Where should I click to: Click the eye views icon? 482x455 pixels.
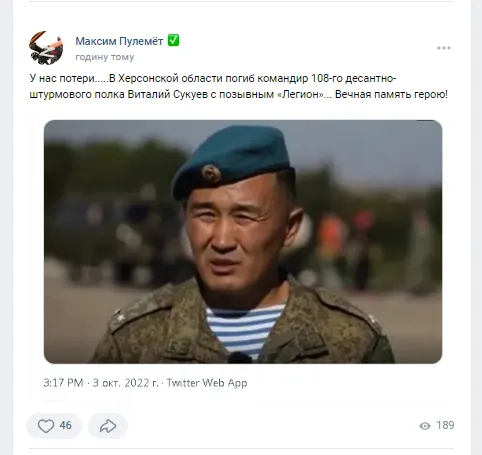coord(425,426)
